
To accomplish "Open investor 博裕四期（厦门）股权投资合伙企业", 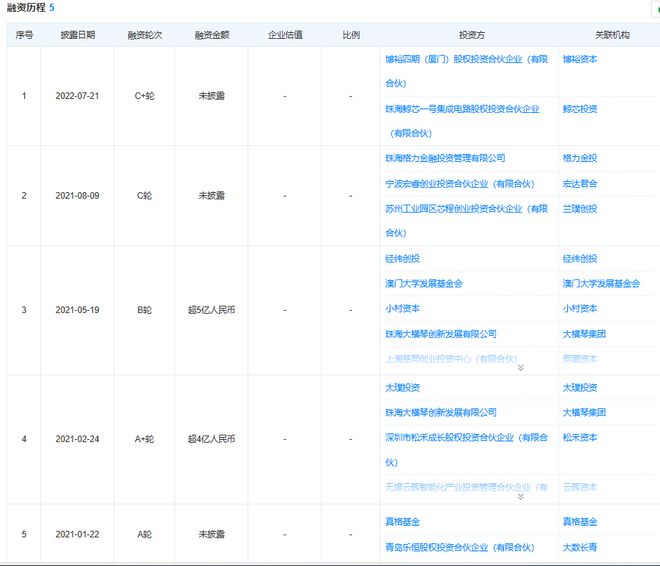I will pos(466,71).
